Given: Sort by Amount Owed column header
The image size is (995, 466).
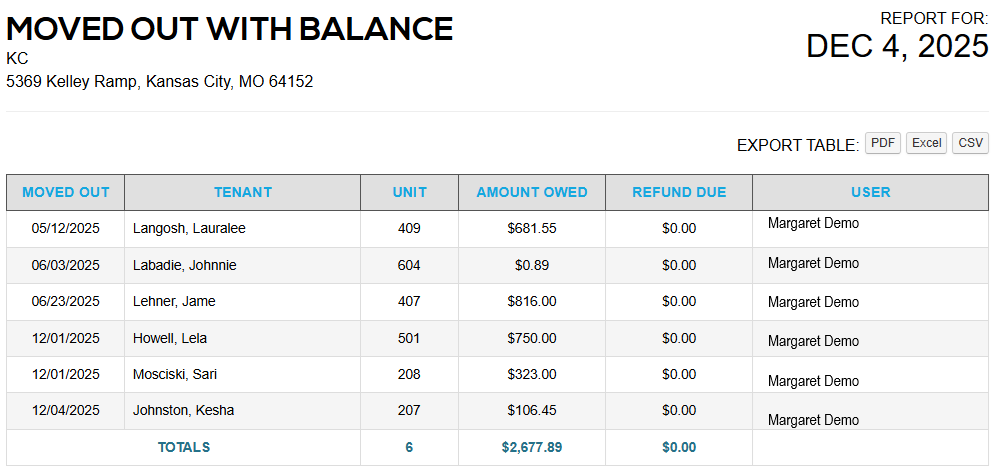Looking at the screenshot, I should [x=532, y=192].
